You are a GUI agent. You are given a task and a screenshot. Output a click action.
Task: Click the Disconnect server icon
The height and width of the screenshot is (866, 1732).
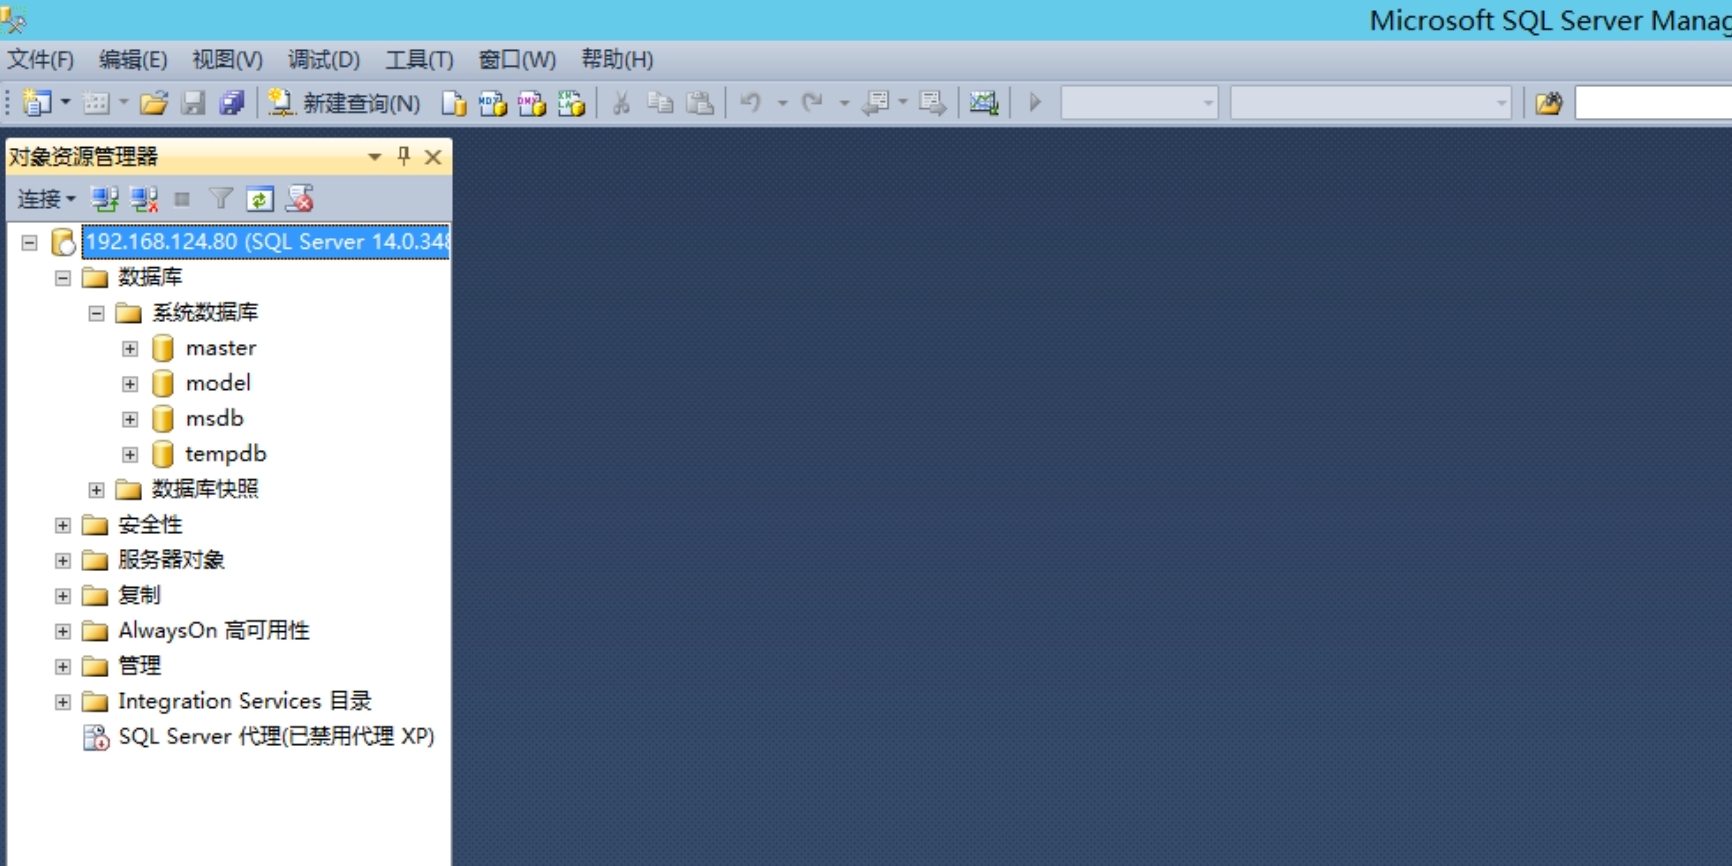pos(144,199)
